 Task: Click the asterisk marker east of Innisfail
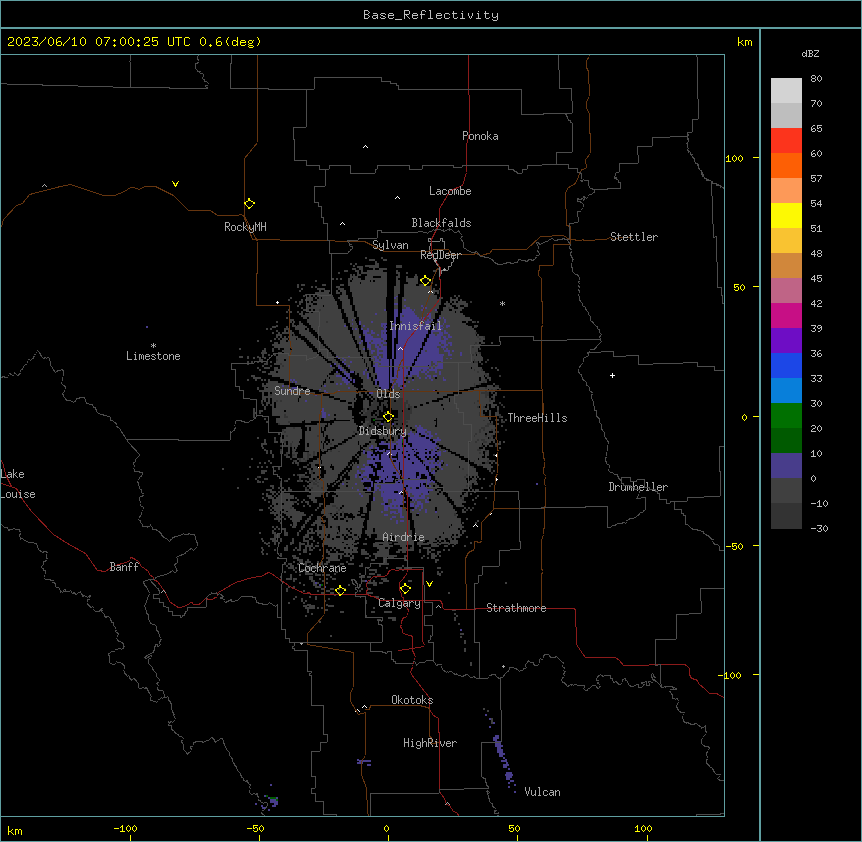(502, 303)
